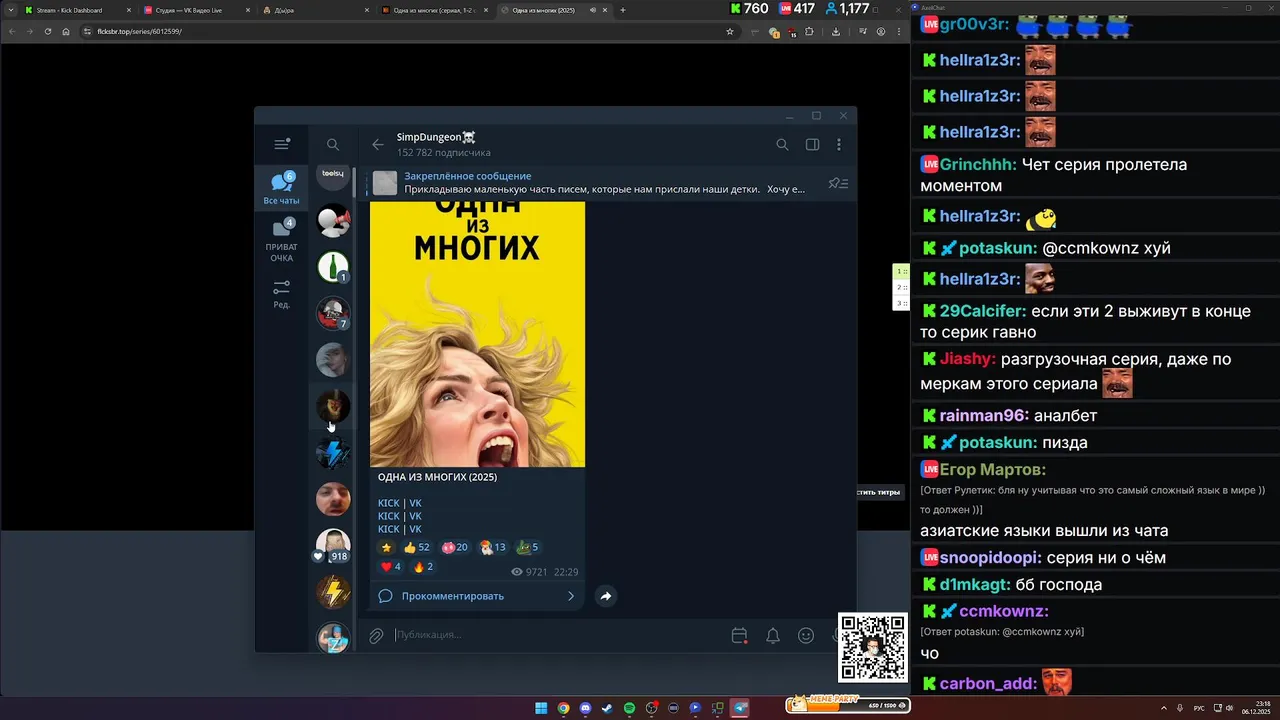Toggle the Telegram right side panel icon

812,144
